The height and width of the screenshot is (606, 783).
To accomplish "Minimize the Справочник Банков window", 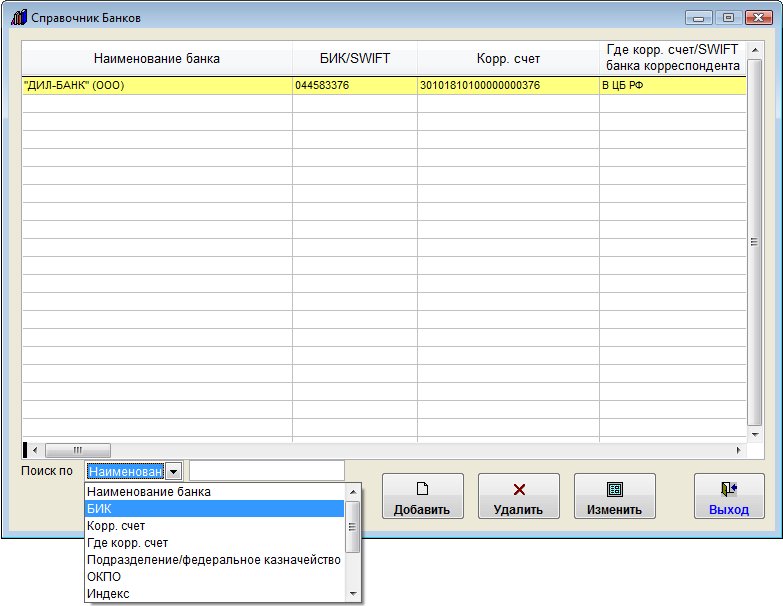I will (x=699, y=18).
